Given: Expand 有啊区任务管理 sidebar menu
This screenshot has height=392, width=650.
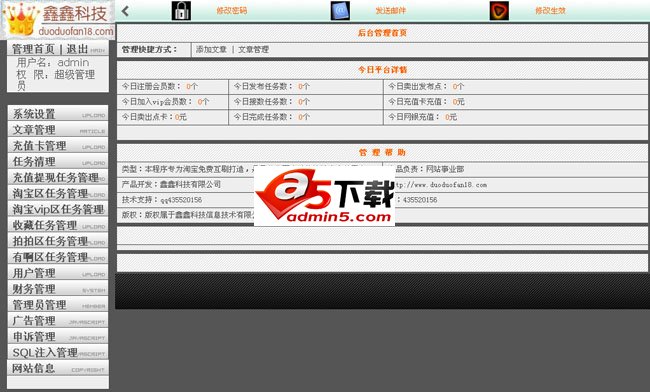Looking at the screenshot, I should point(58,256).
